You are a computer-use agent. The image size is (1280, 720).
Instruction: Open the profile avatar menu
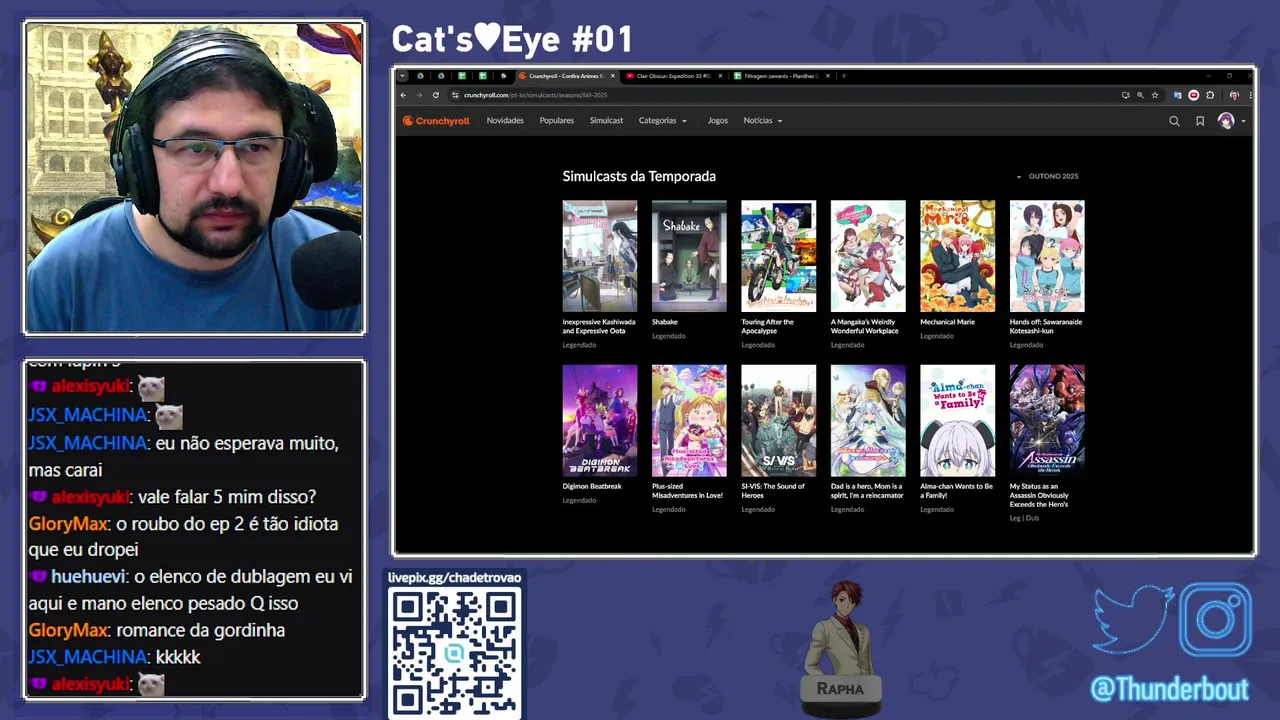click(x=1226, y=121)
